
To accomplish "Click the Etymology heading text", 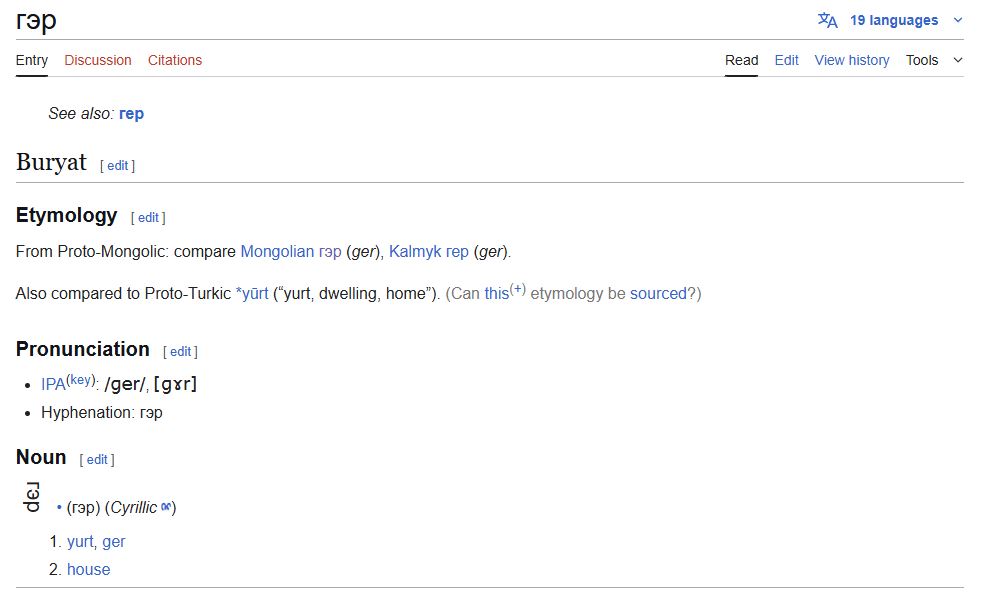I will pos(66,215).
